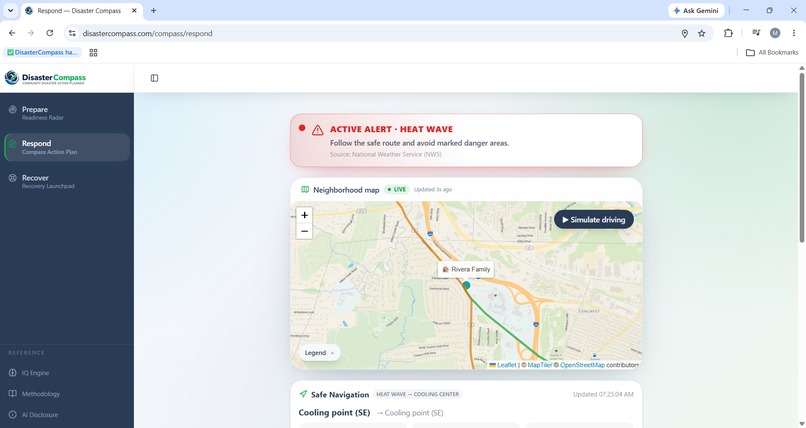Viewport: 806px width, 428px height.
Task: Go back in browser history
Action: click(x=12, y=33)
